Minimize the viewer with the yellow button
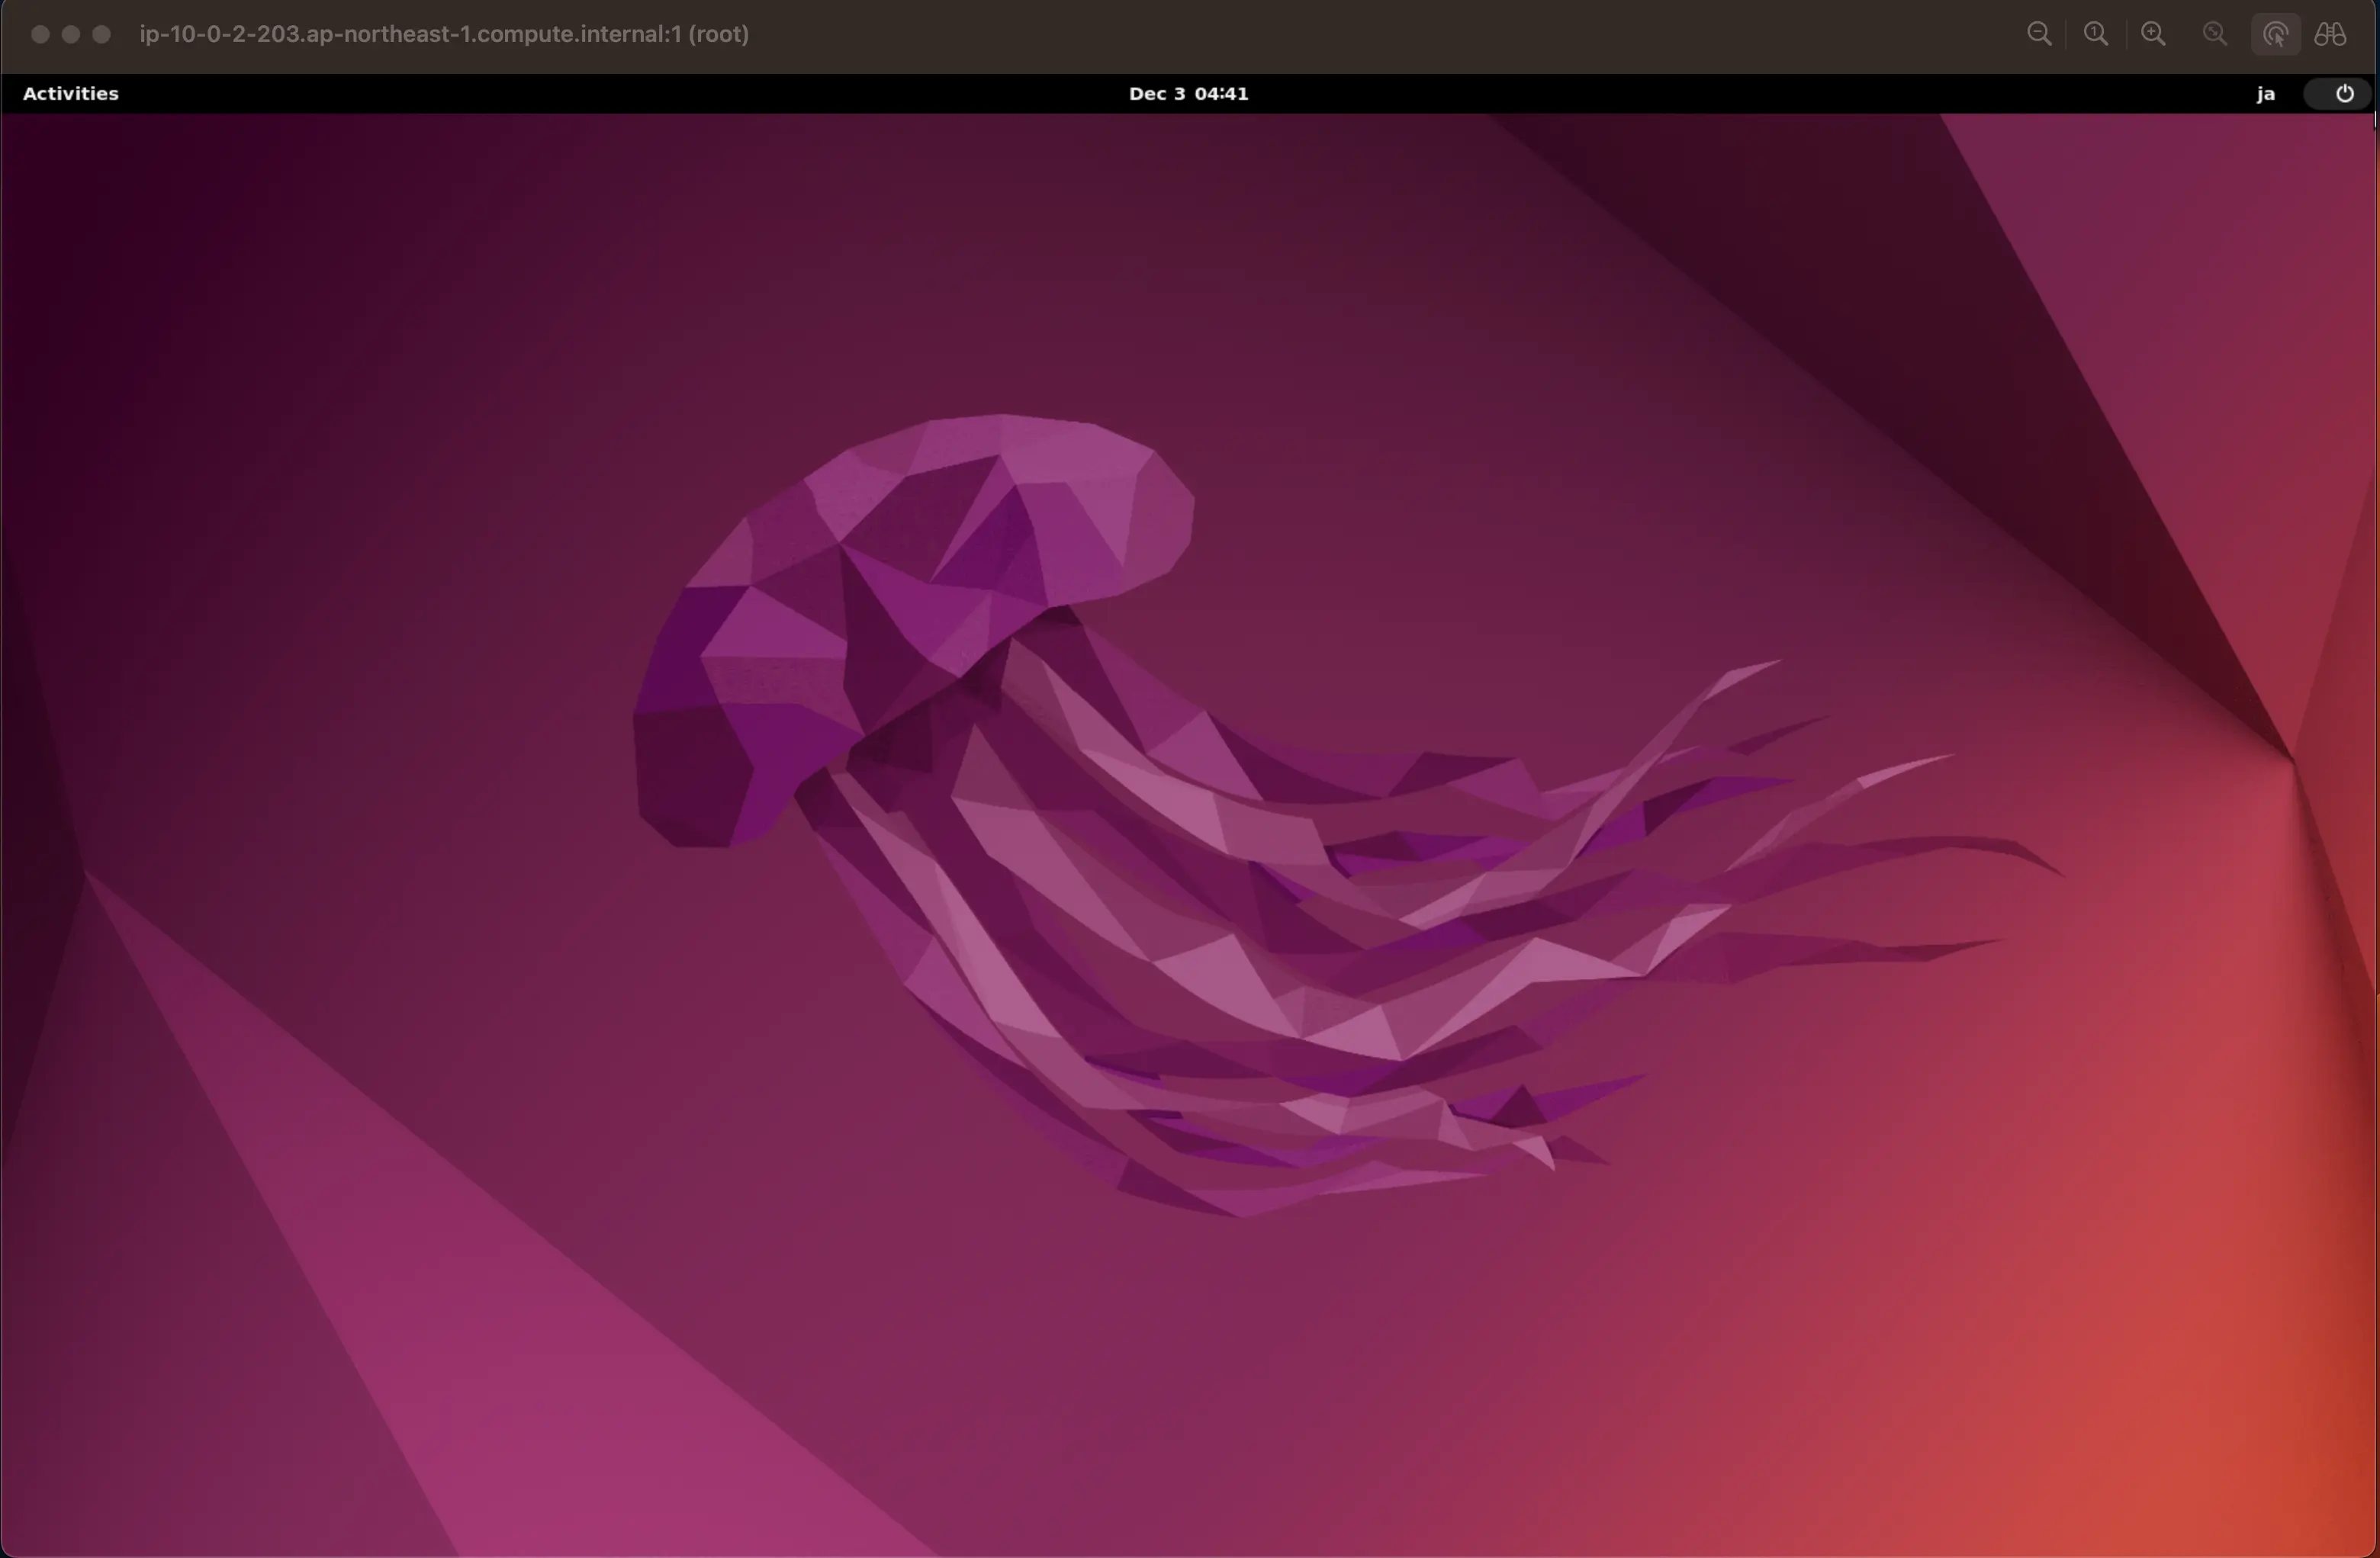The width and height of the screenshot is (2380, 1558). tap(71, 34)
